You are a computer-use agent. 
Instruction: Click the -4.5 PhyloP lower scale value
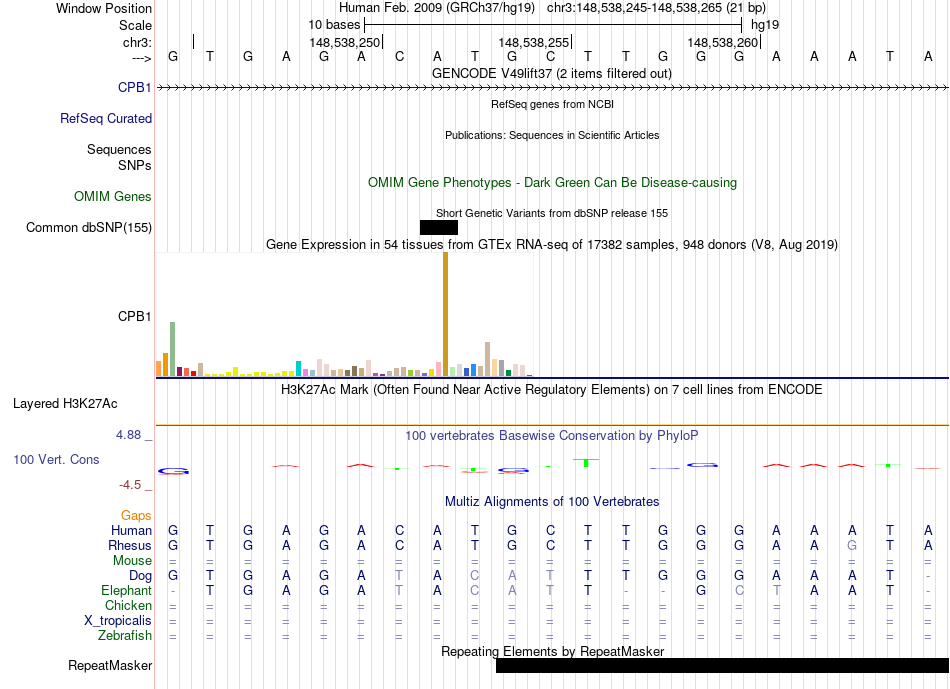[x=130, y=485]
